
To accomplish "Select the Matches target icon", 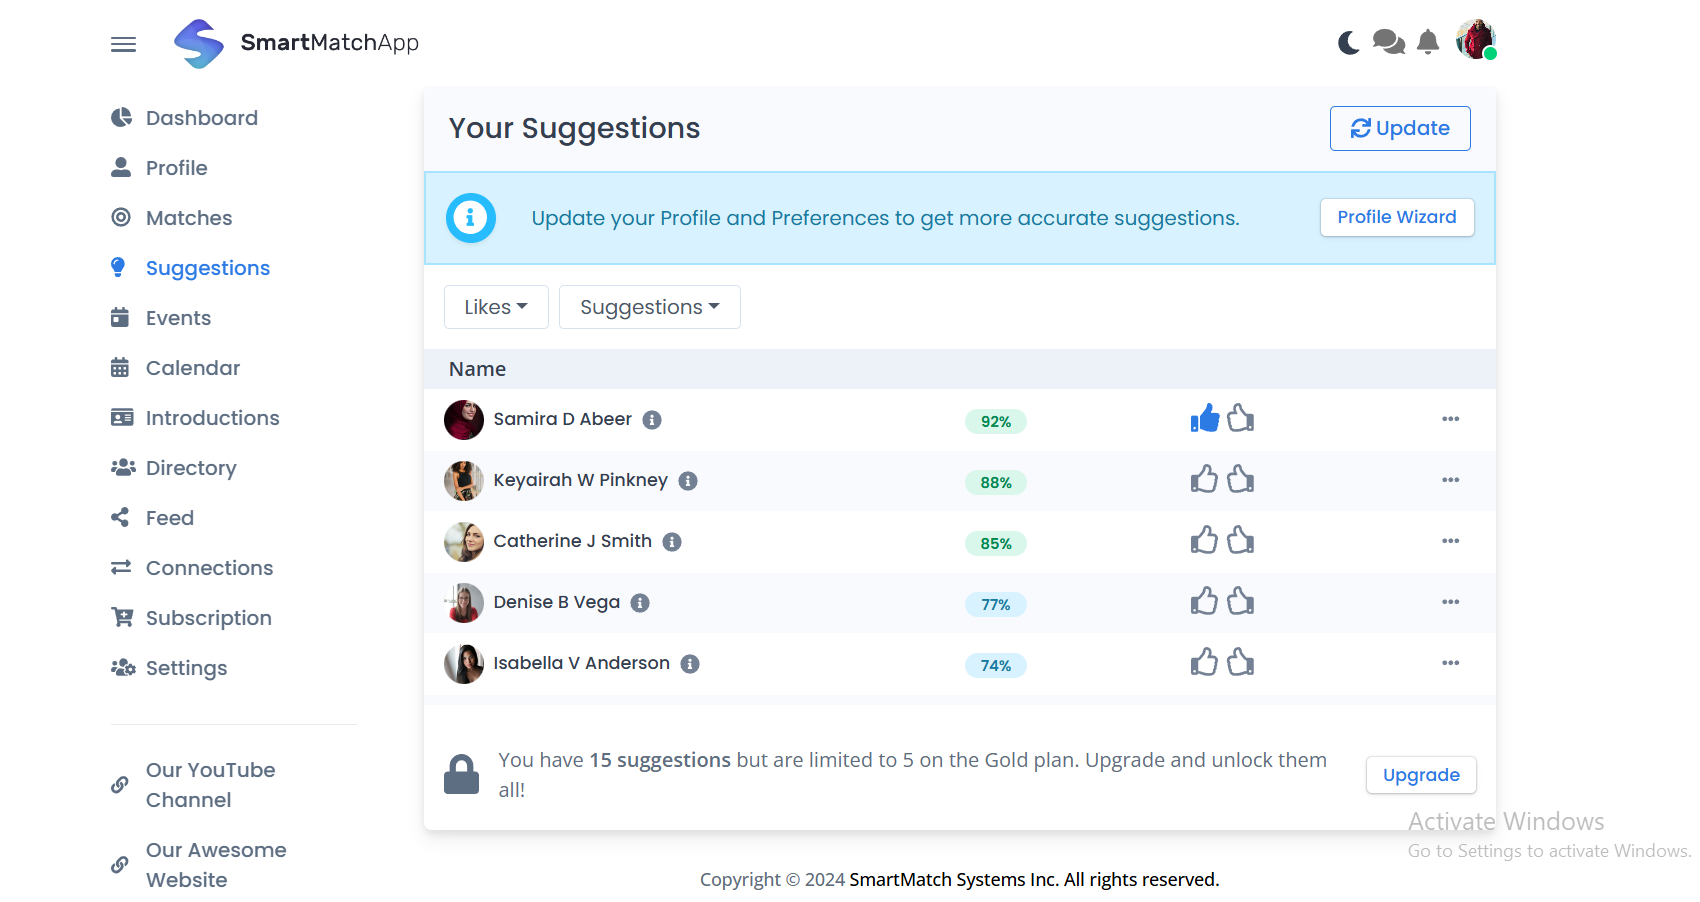I will point(120,217).
